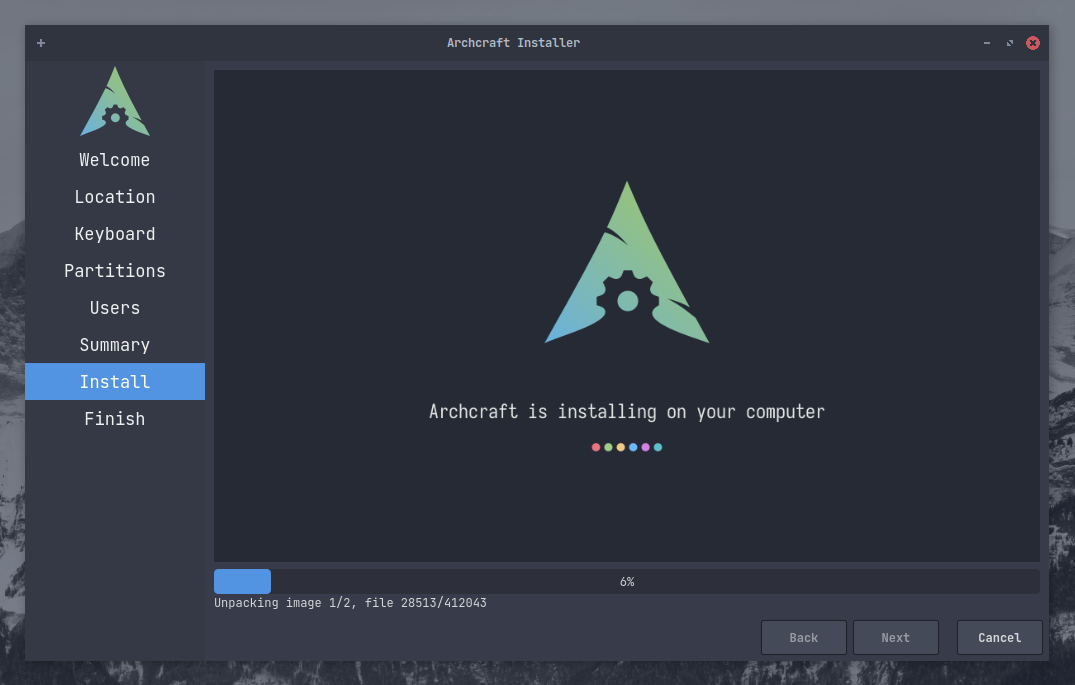Click the Back button

click(x=804, y=638)
